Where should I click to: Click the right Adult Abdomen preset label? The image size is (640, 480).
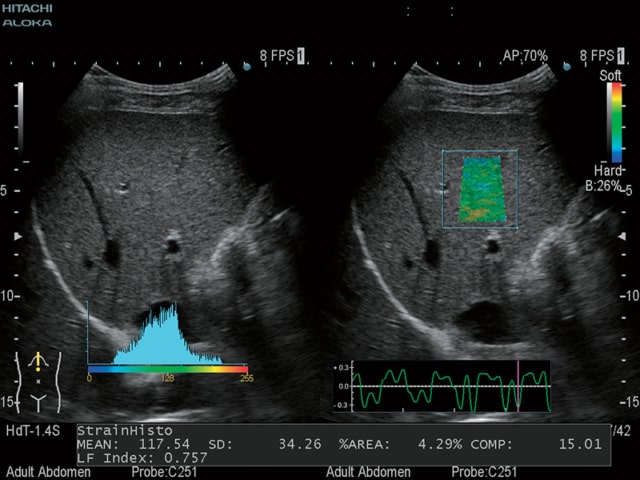tap(368, 472)
